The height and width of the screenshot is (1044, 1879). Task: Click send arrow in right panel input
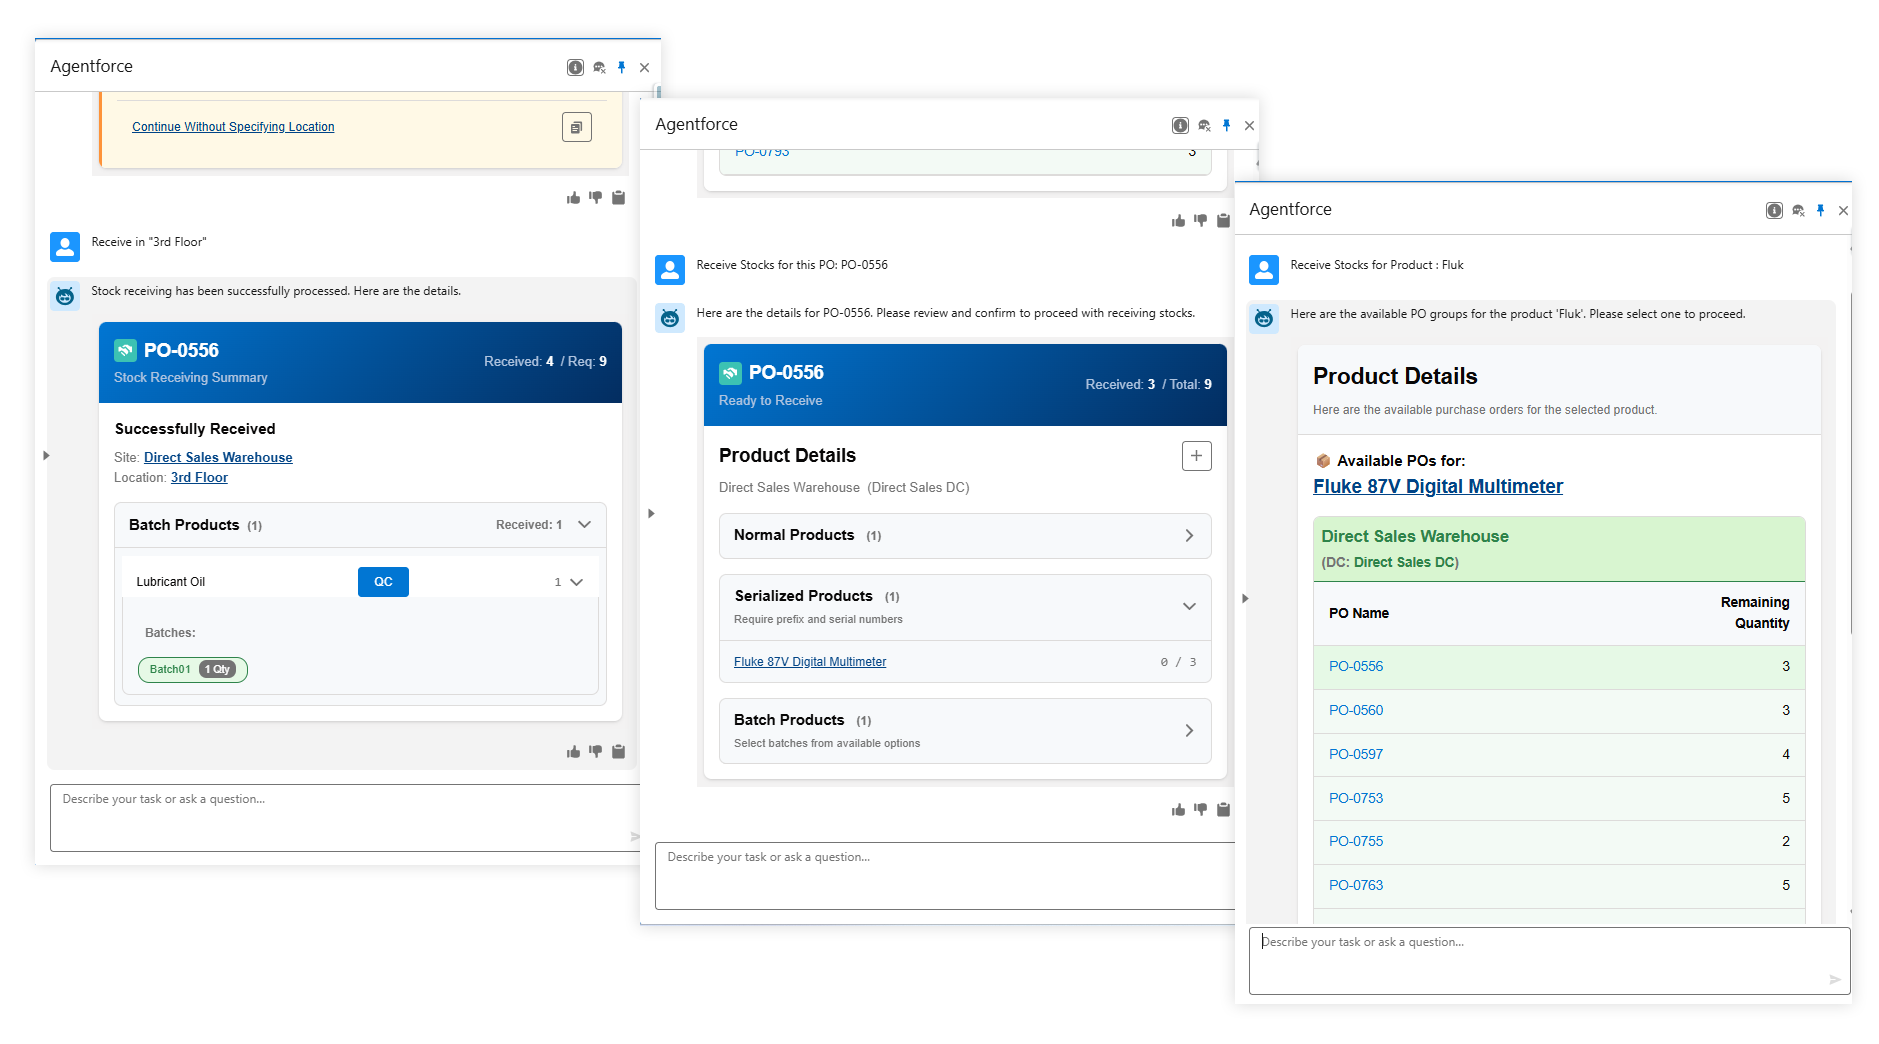(1835, 980)
